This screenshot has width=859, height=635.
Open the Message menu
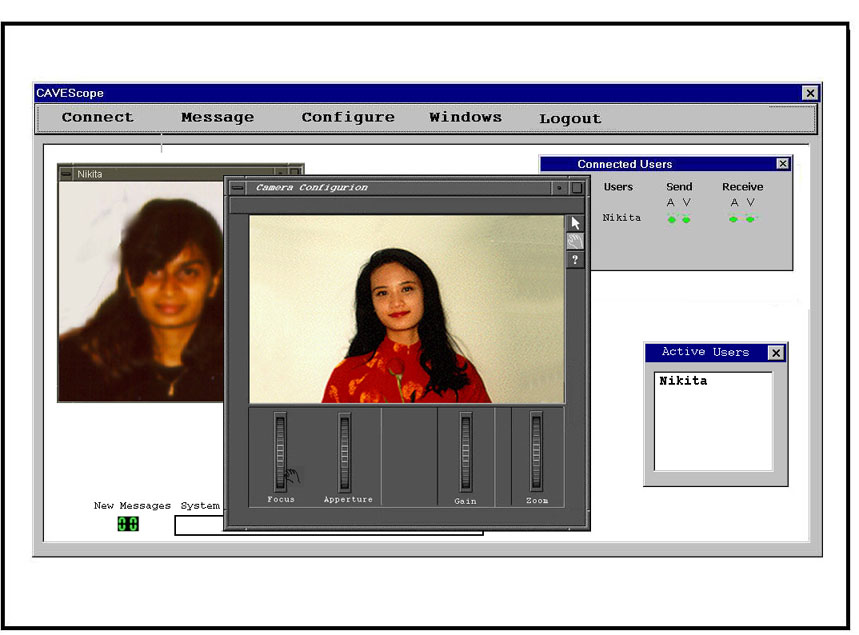[x=217, y=117]
